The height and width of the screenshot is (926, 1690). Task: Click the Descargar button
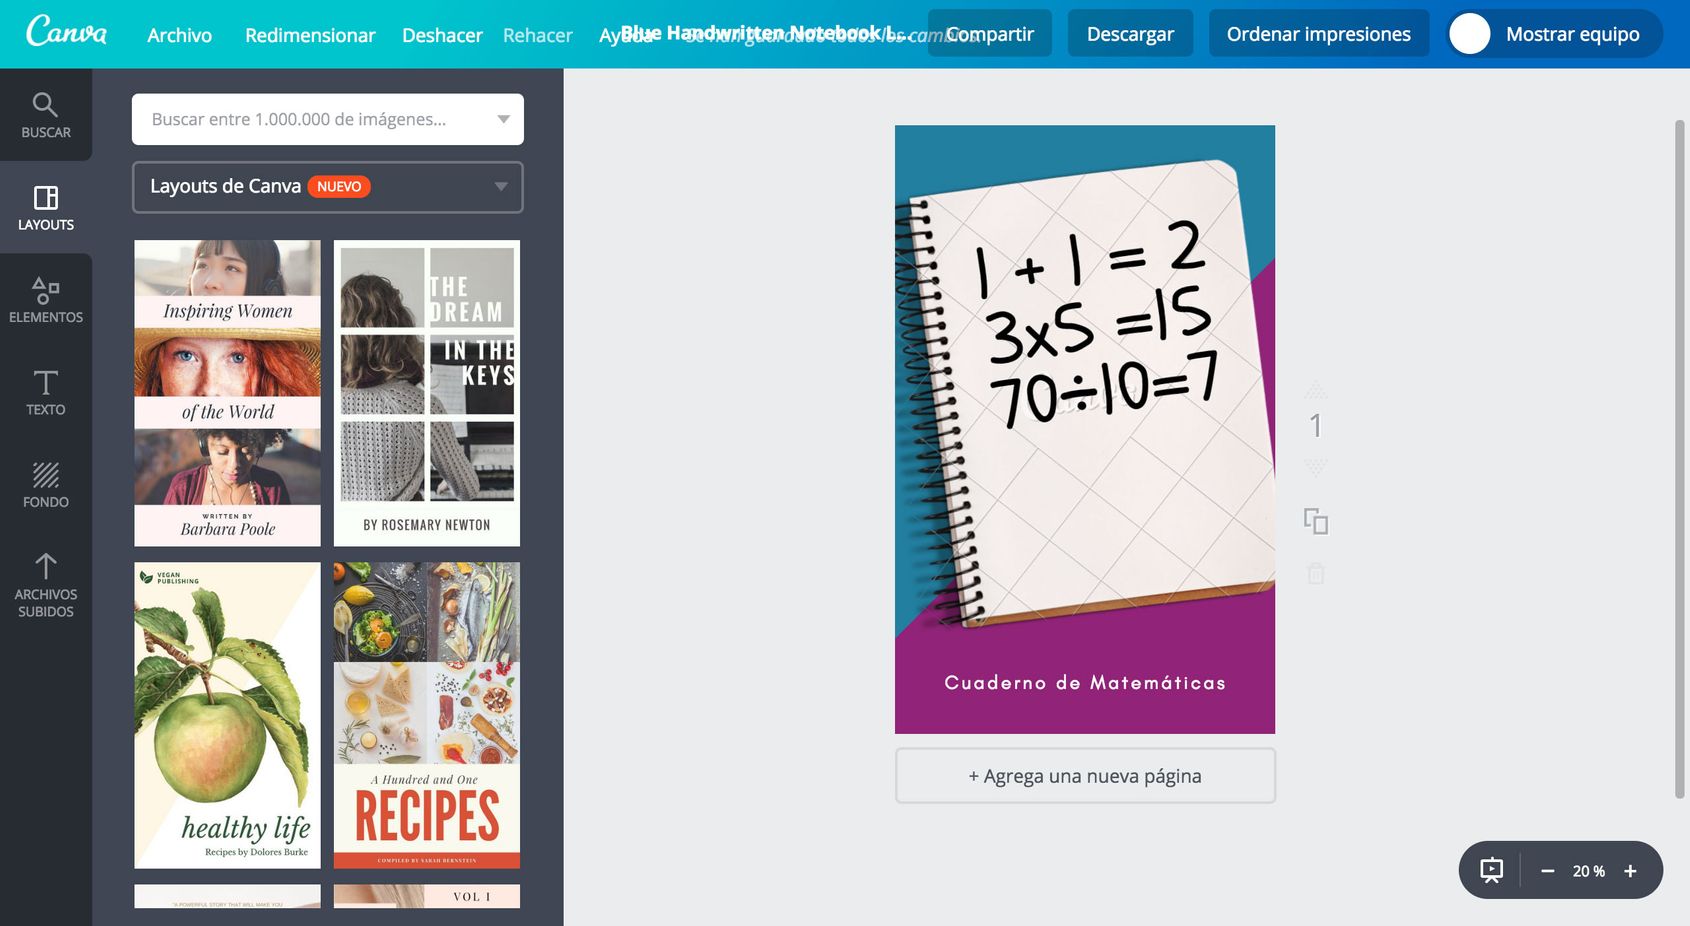1130,34
